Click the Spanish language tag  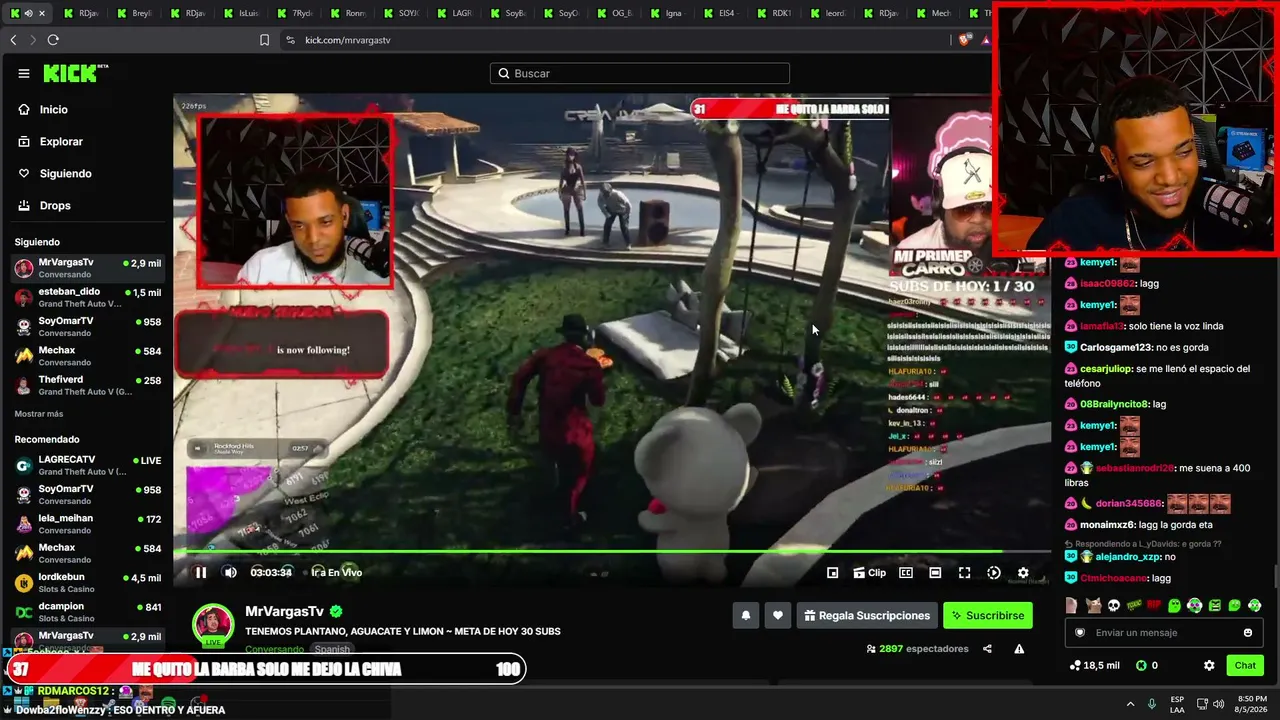point(332,649)
